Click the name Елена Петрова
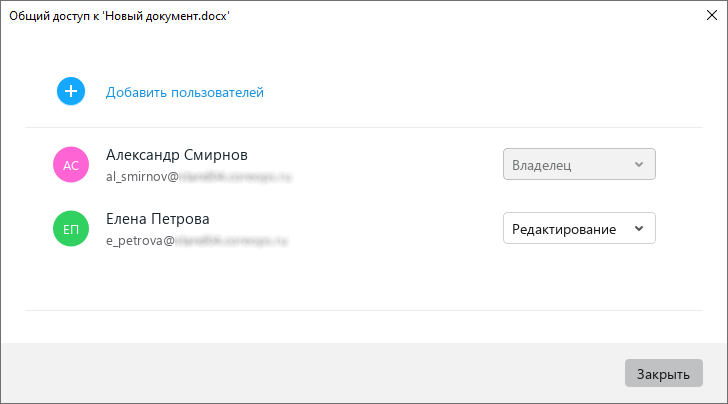 click(158, 219)
